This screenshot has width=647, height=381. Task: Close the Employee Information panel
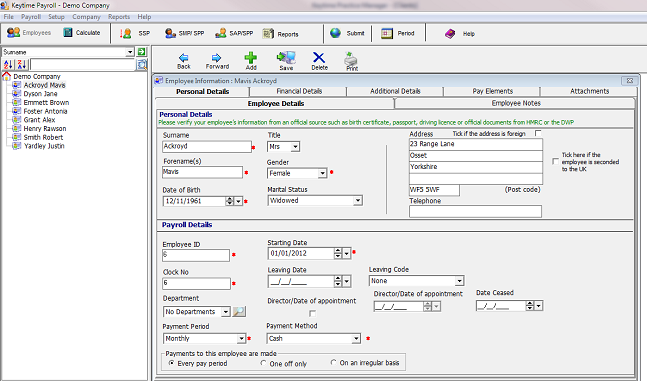[630, 80]
